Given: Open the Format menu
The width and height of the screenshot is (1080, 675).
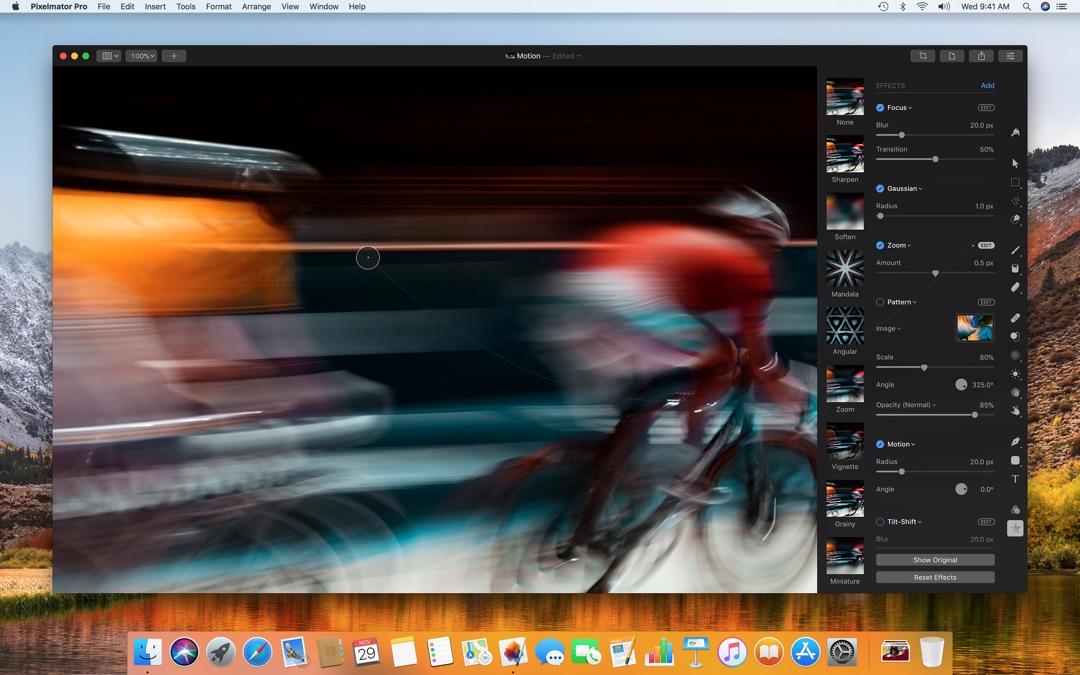Looking at the screenshot, I should (218, 7).
